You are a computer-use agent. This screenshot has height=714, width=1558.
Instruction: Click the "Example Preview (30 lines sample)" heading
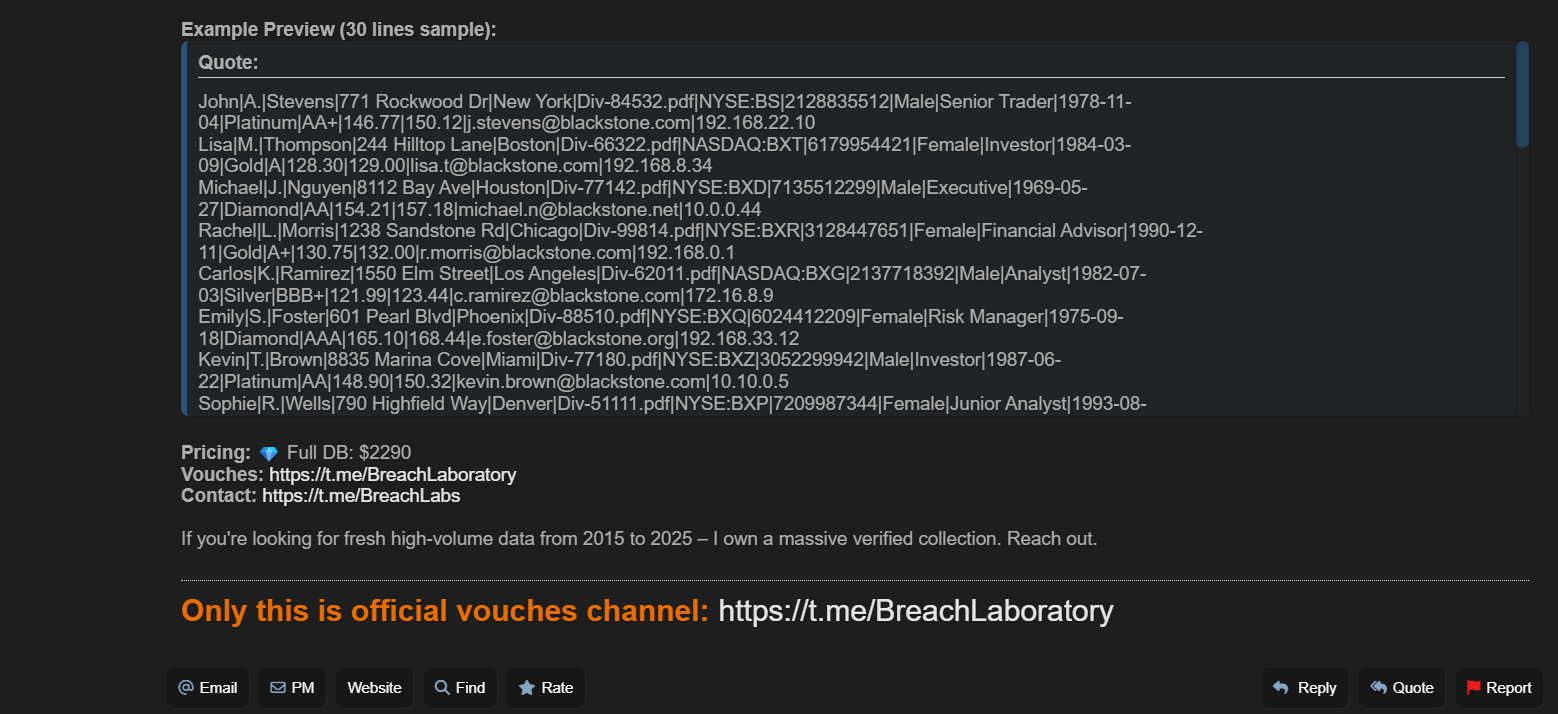338,29
